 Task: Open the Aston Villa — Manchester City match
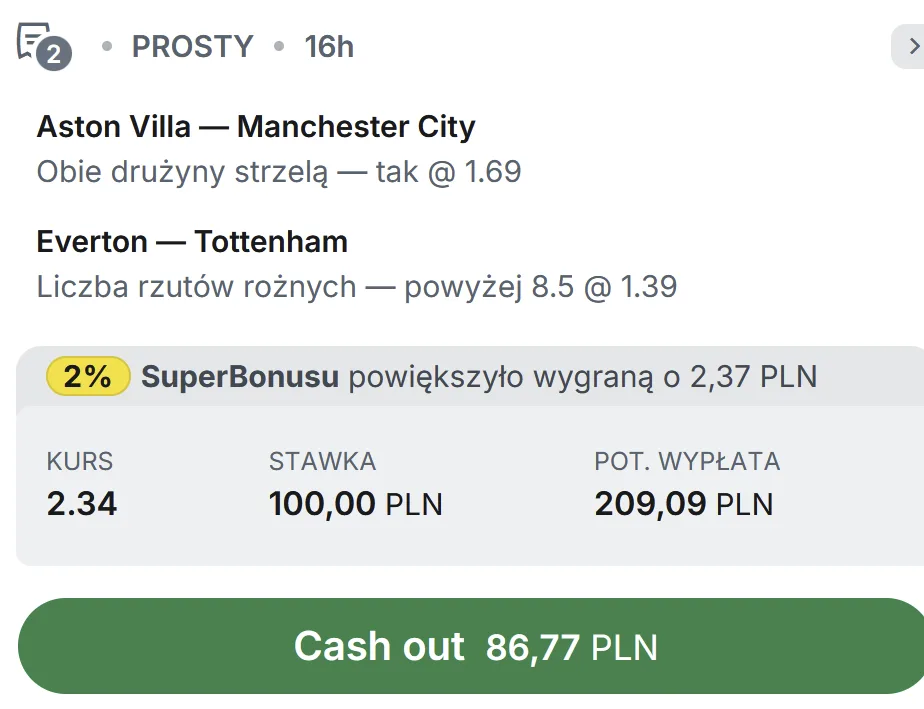pos(255,127)
